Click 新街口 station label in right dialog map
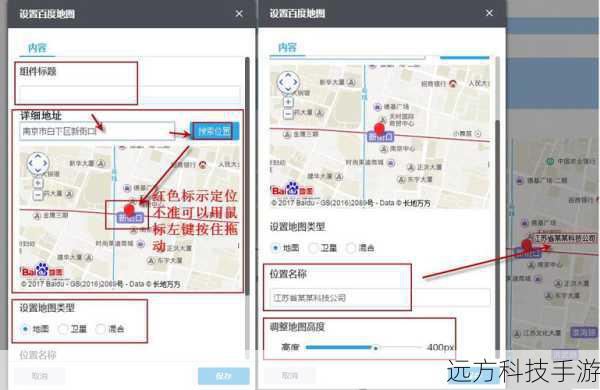 (x=380, y=137)
